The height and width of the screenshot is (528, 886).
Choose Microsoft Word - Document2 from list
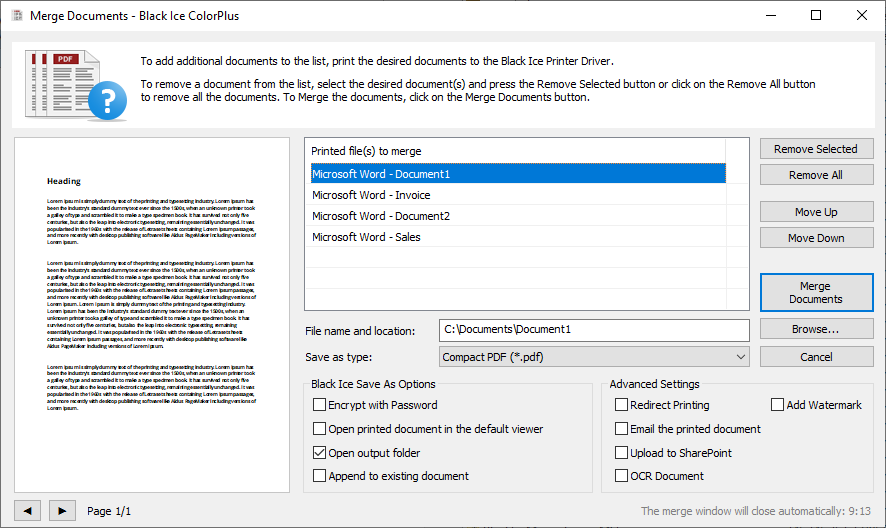click(x=381, y=216)
